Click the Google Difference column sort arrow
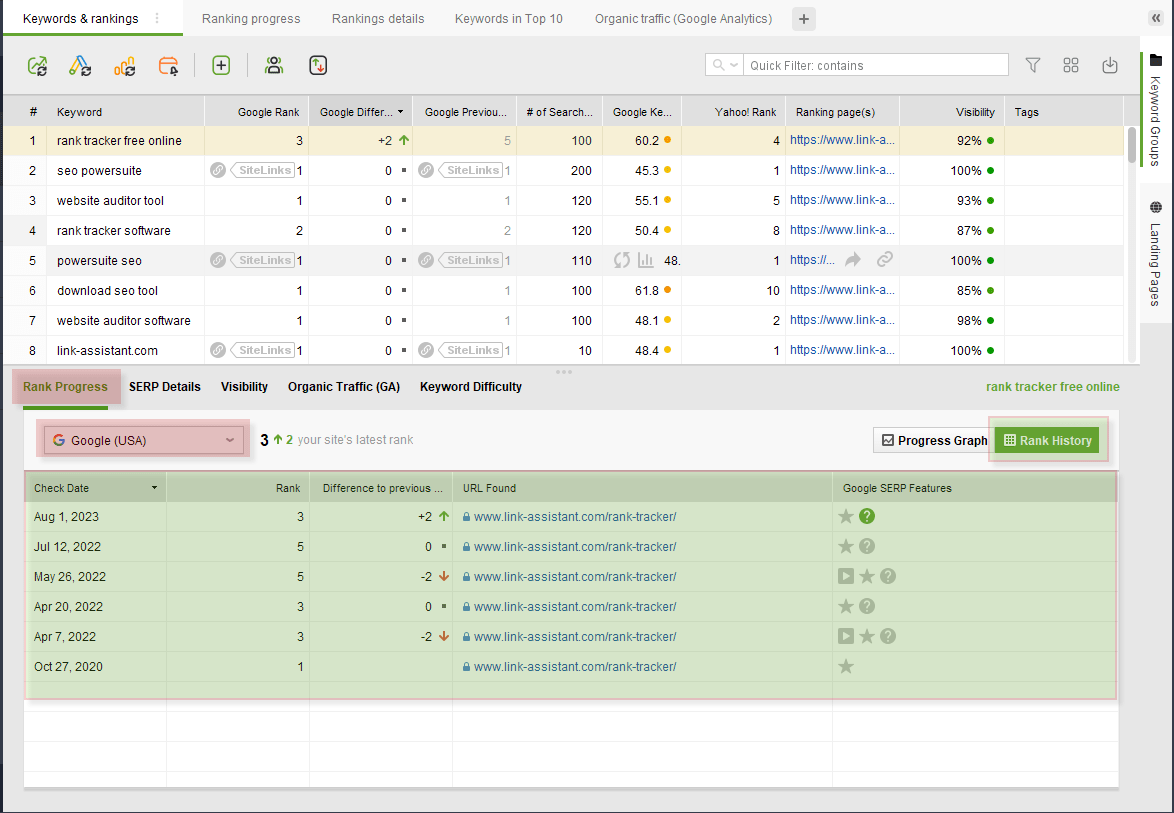 [x=401, y=112]
